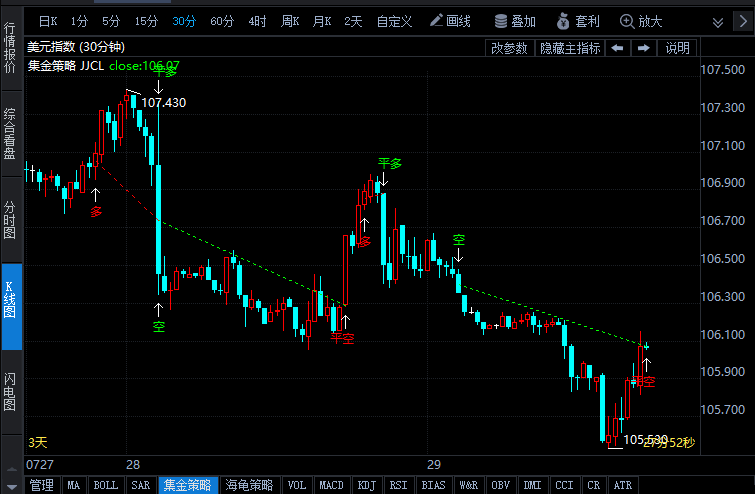This screenshot has width=755, height=494.
Task: Click the 0727 date label
Action: point(39,465)
